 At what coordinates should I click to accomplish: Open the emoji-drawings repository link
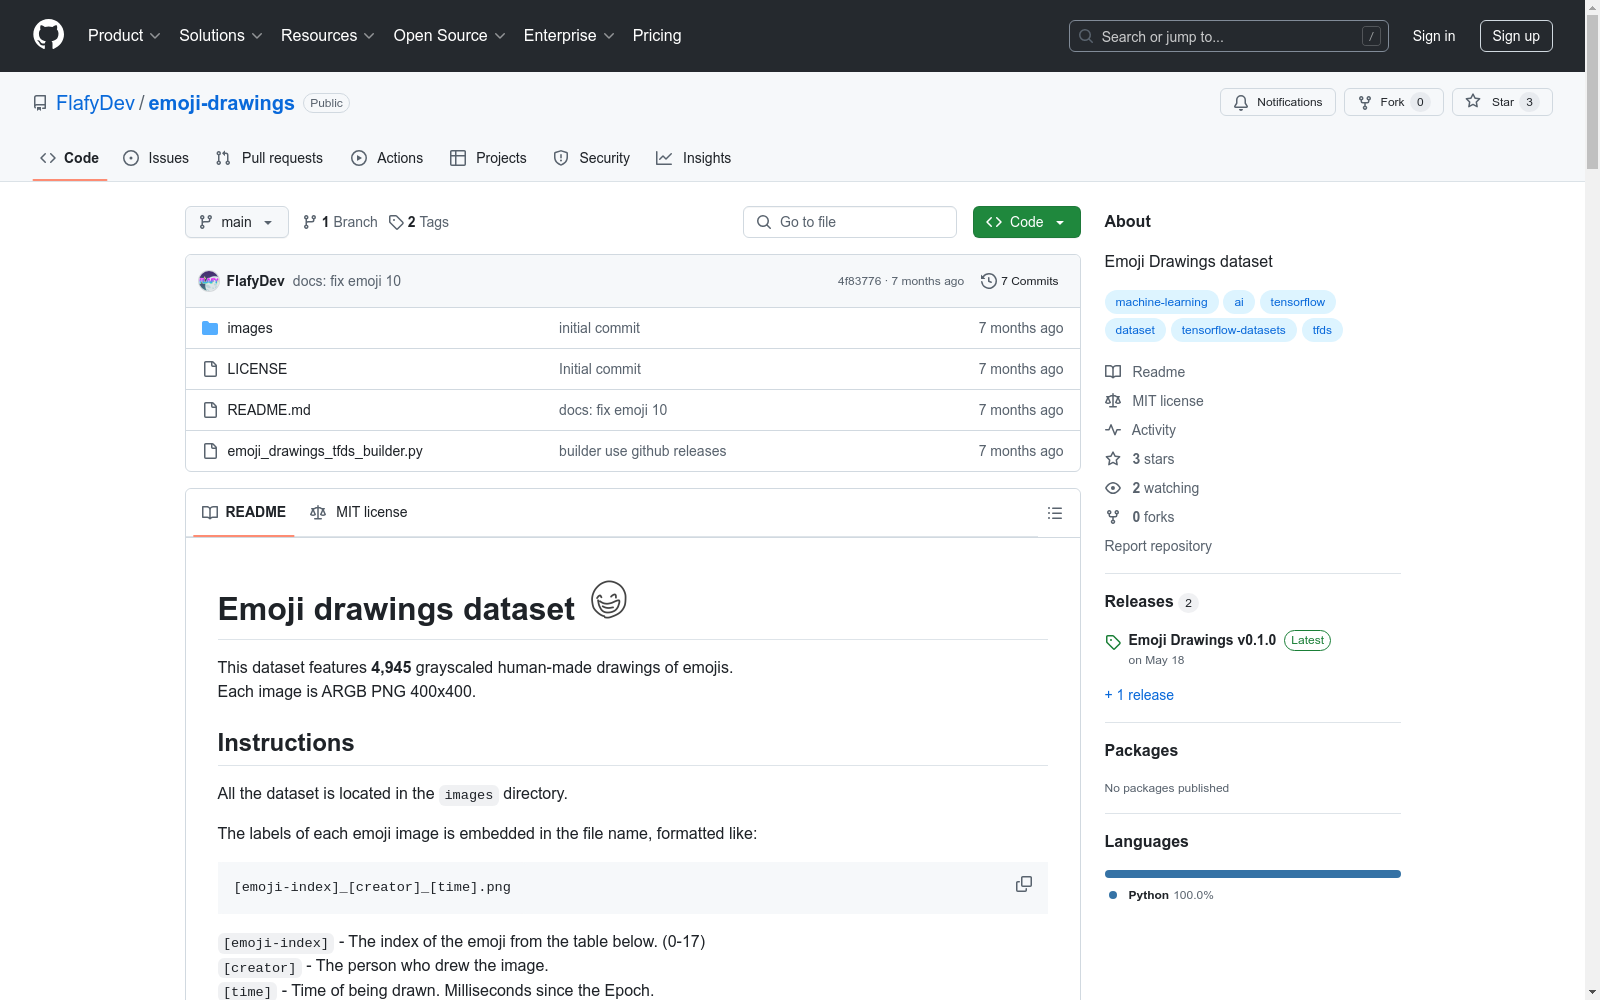coord(221,103)
